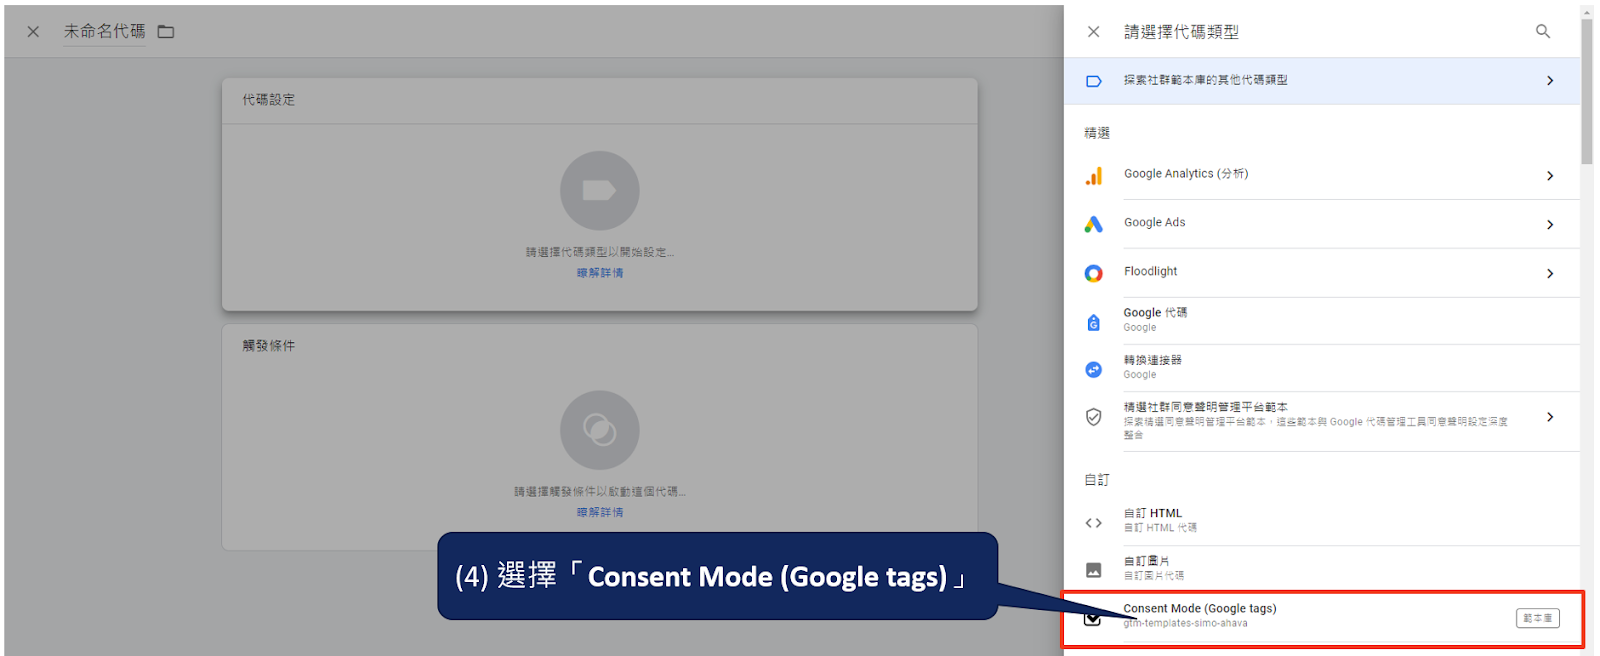This screenshot has height=656, width=1600.
Task: Click the 轉換連接器 linker icon
Action: [1094, 369]
